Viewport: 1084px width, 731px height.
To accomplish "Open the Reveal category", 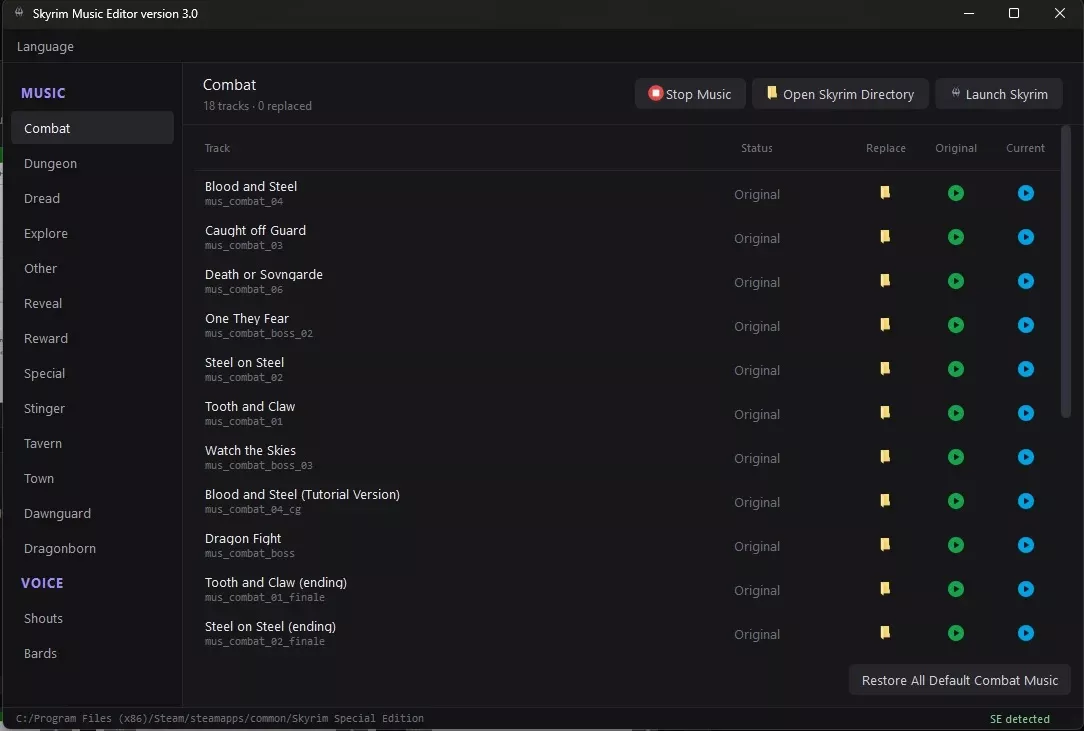I will (x=92, y=304).
